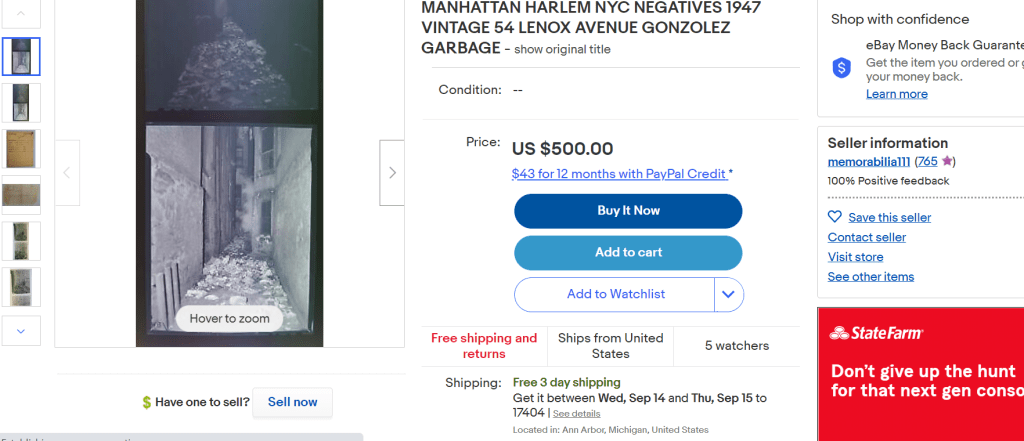This screenshot has height=441, width=1024.
Task: Show shipping details via See details
Action: click(x=577, y=413)
